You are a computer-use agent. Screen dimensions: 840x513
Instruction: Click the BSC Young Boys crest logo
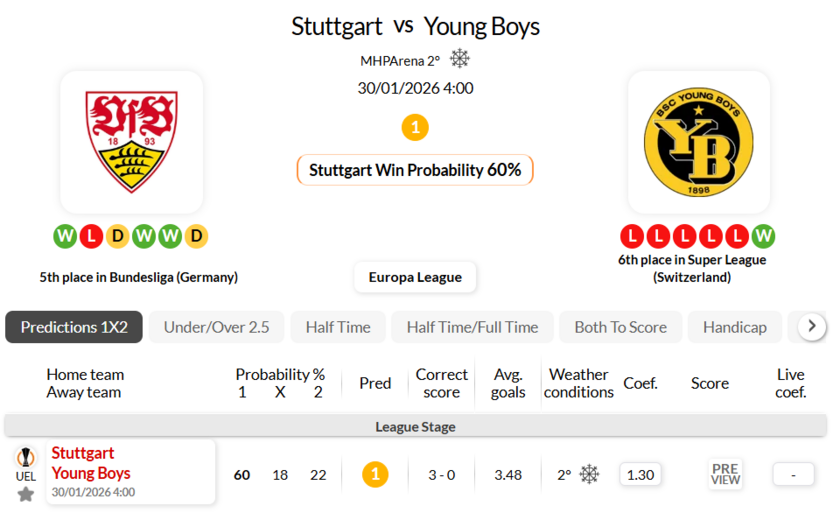(x=699, y=142)
